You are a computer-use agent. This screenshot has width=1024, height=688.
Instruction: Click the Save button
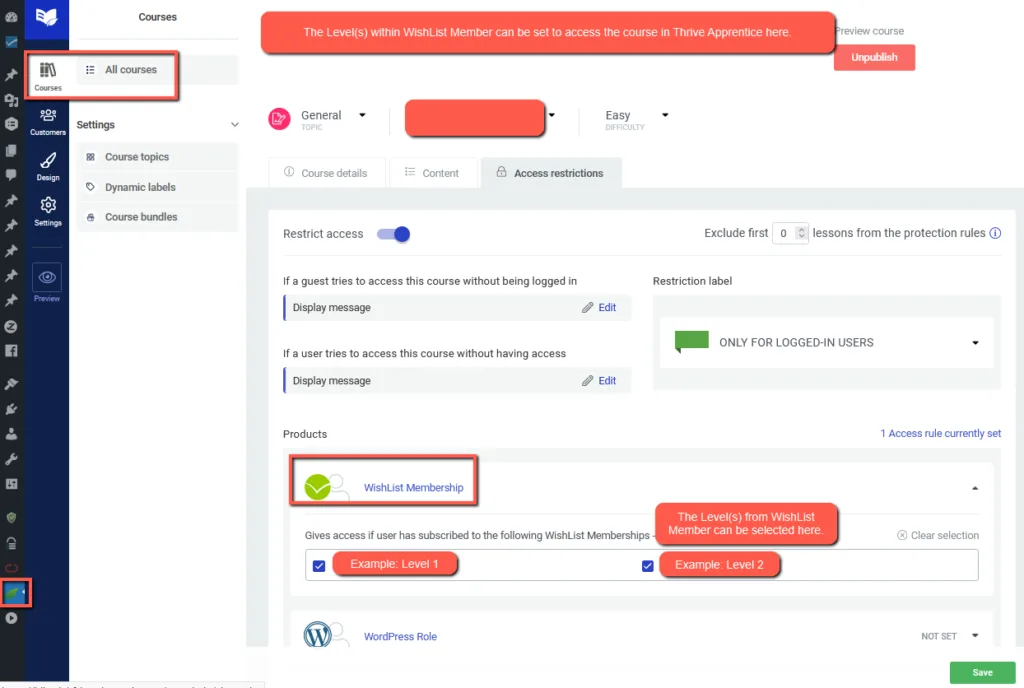(982, 672)
